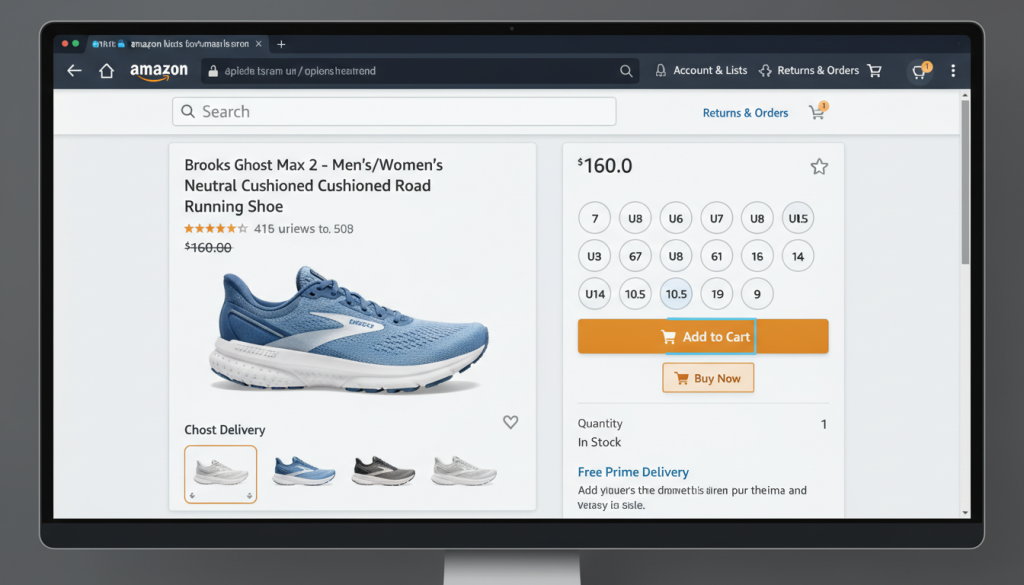Screen dimensions: 1024x585
Task: Open the home page via the house icon
Action: [106, 71]
